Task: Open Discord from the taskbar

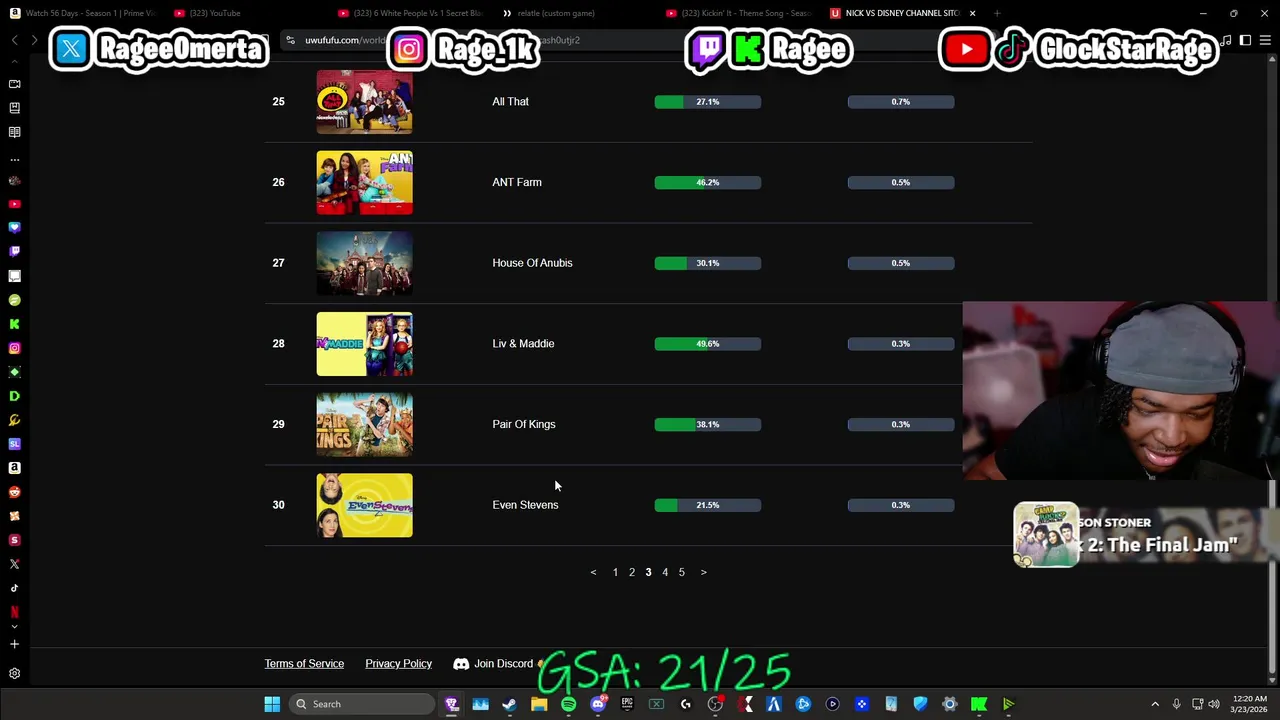Action: (598, 704)
